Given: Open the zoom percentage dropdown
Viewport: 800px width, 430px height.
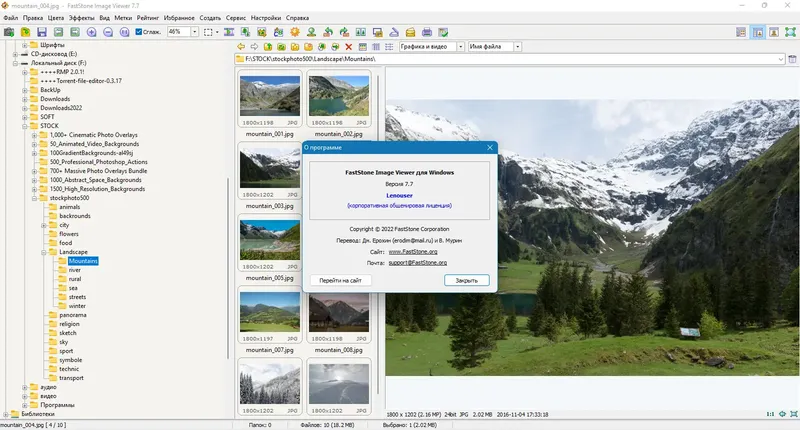Looking at the screenshot, I should 194,32.
